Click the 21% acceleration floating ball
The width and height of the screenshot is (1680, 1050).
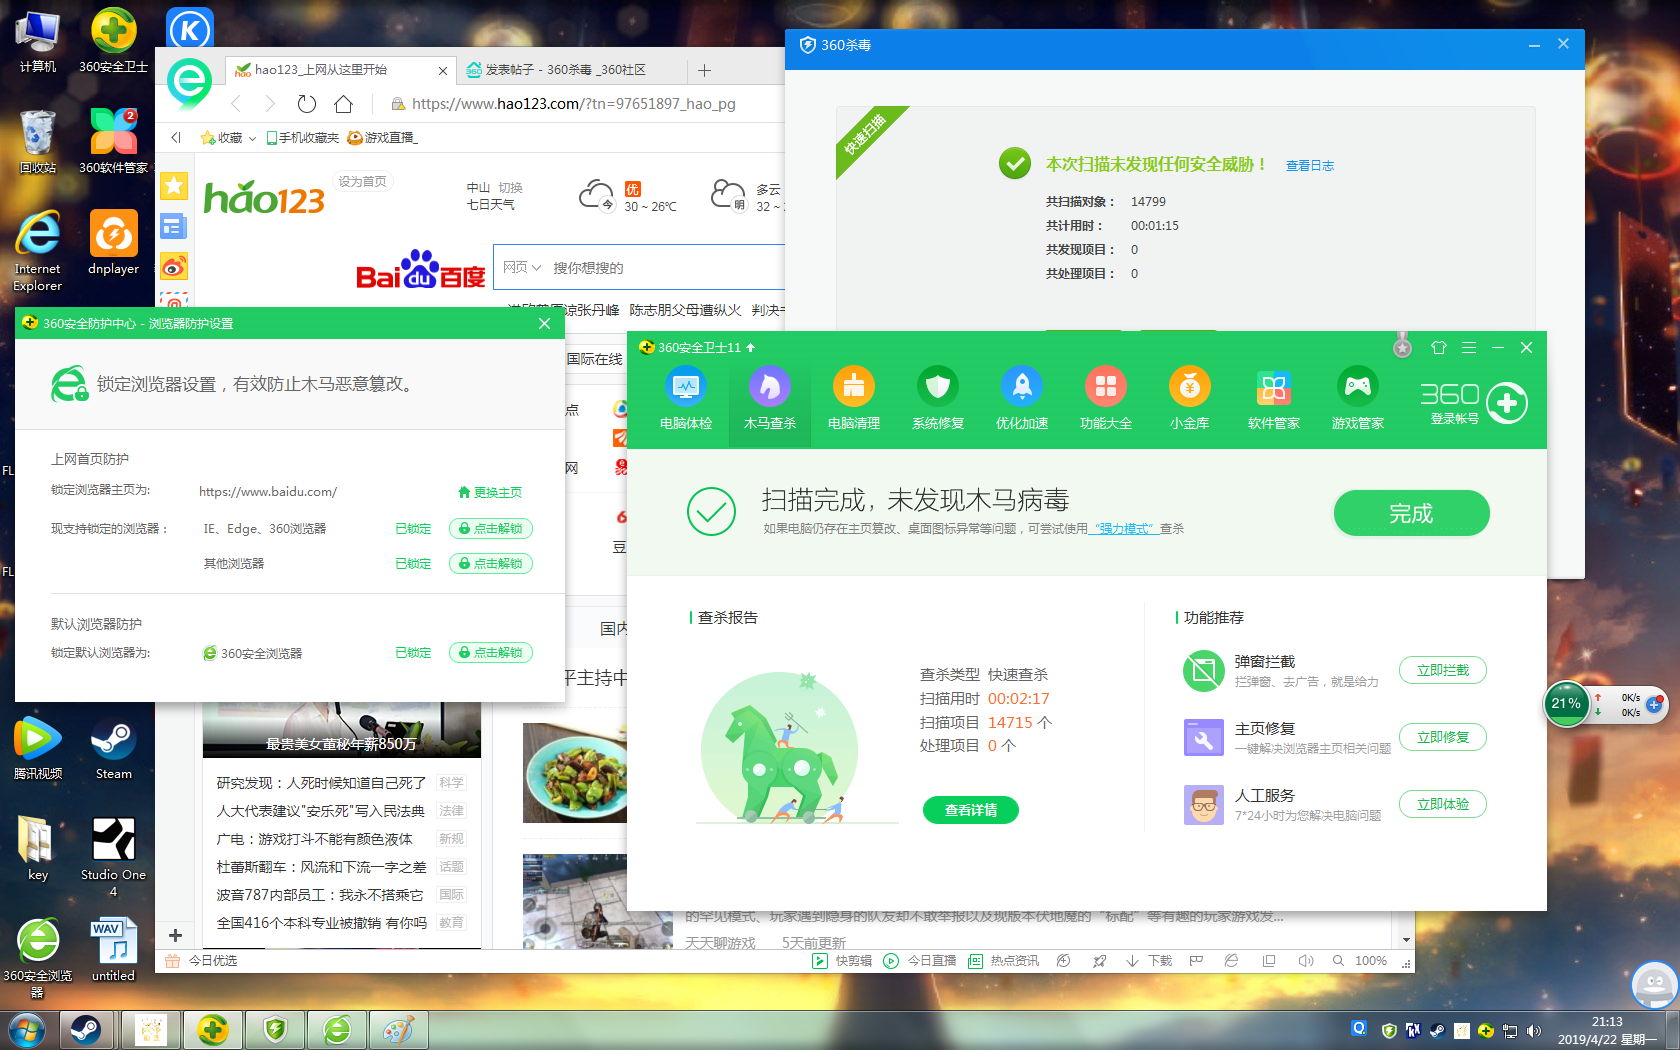click(x=1567, y=704)
